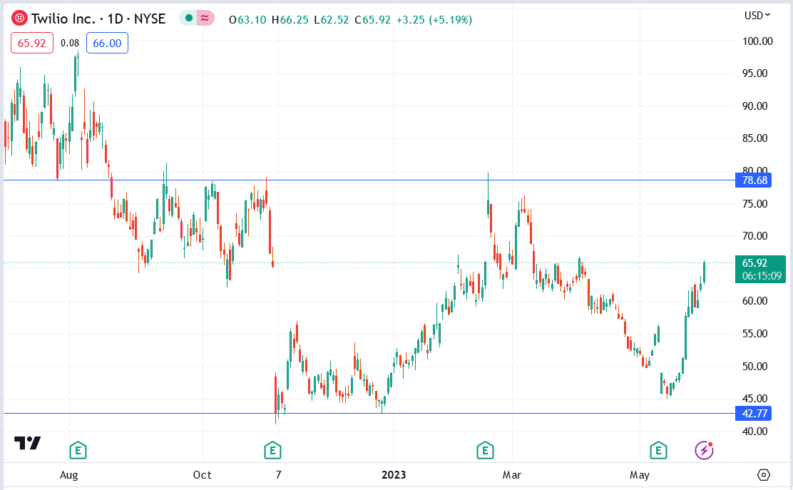Click the 75.00 price scale label
Screen dimensions: 793x490
(x=755, y=204)
